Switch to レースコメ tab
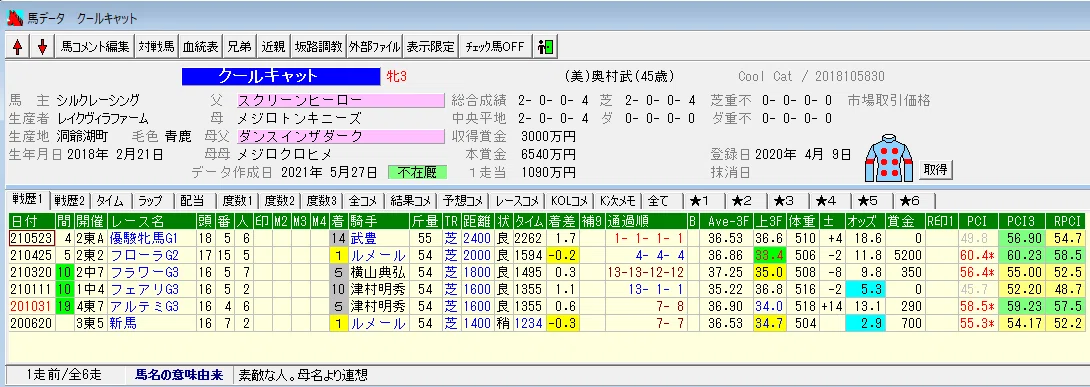Screen dimensions: 1090x387 pos(516,201)
